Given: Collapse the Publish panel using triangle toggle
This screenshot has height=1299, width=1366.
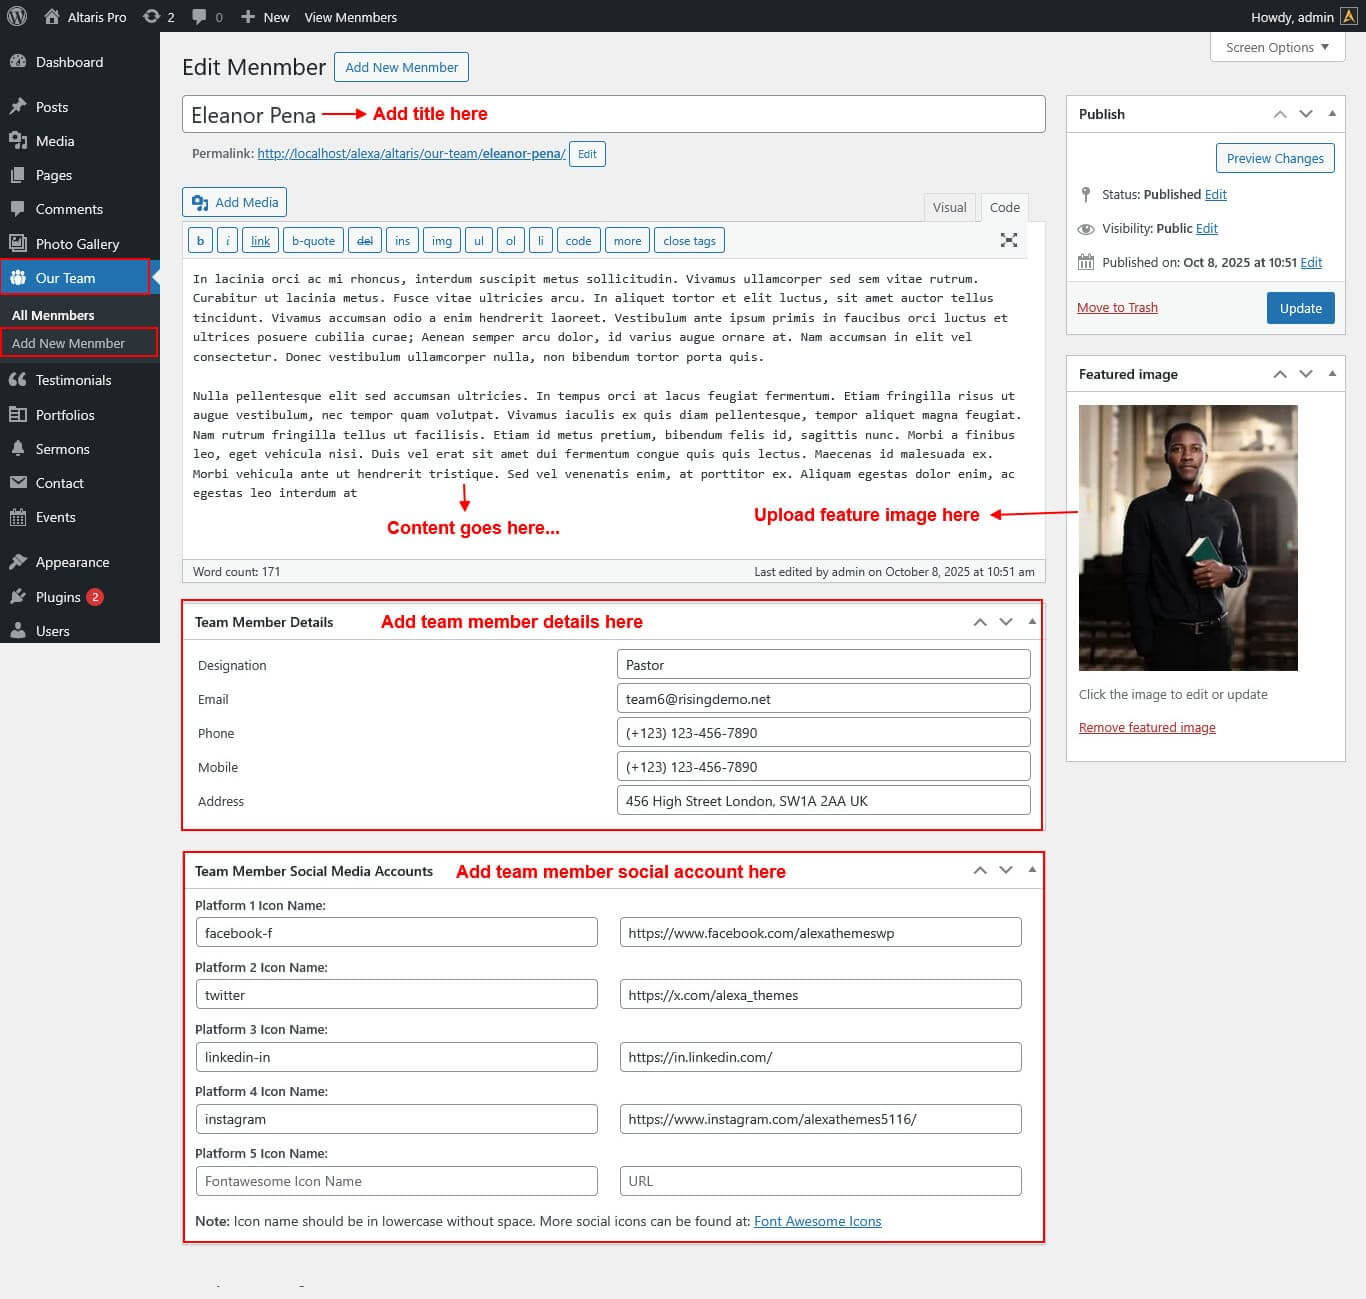Looking at the screenshot, I should point(1332,114).
